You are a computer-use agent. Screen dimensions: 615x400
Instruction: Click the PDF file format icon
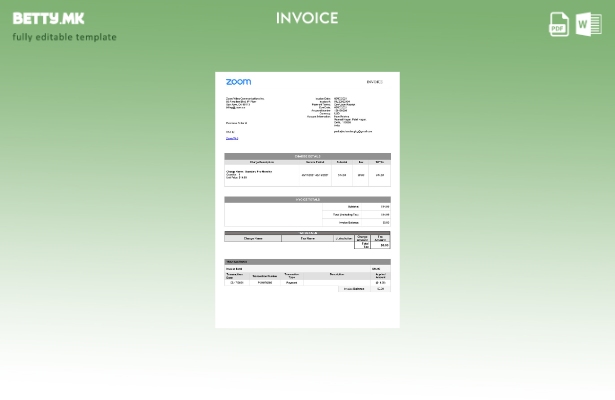click(x=559, y=24)
